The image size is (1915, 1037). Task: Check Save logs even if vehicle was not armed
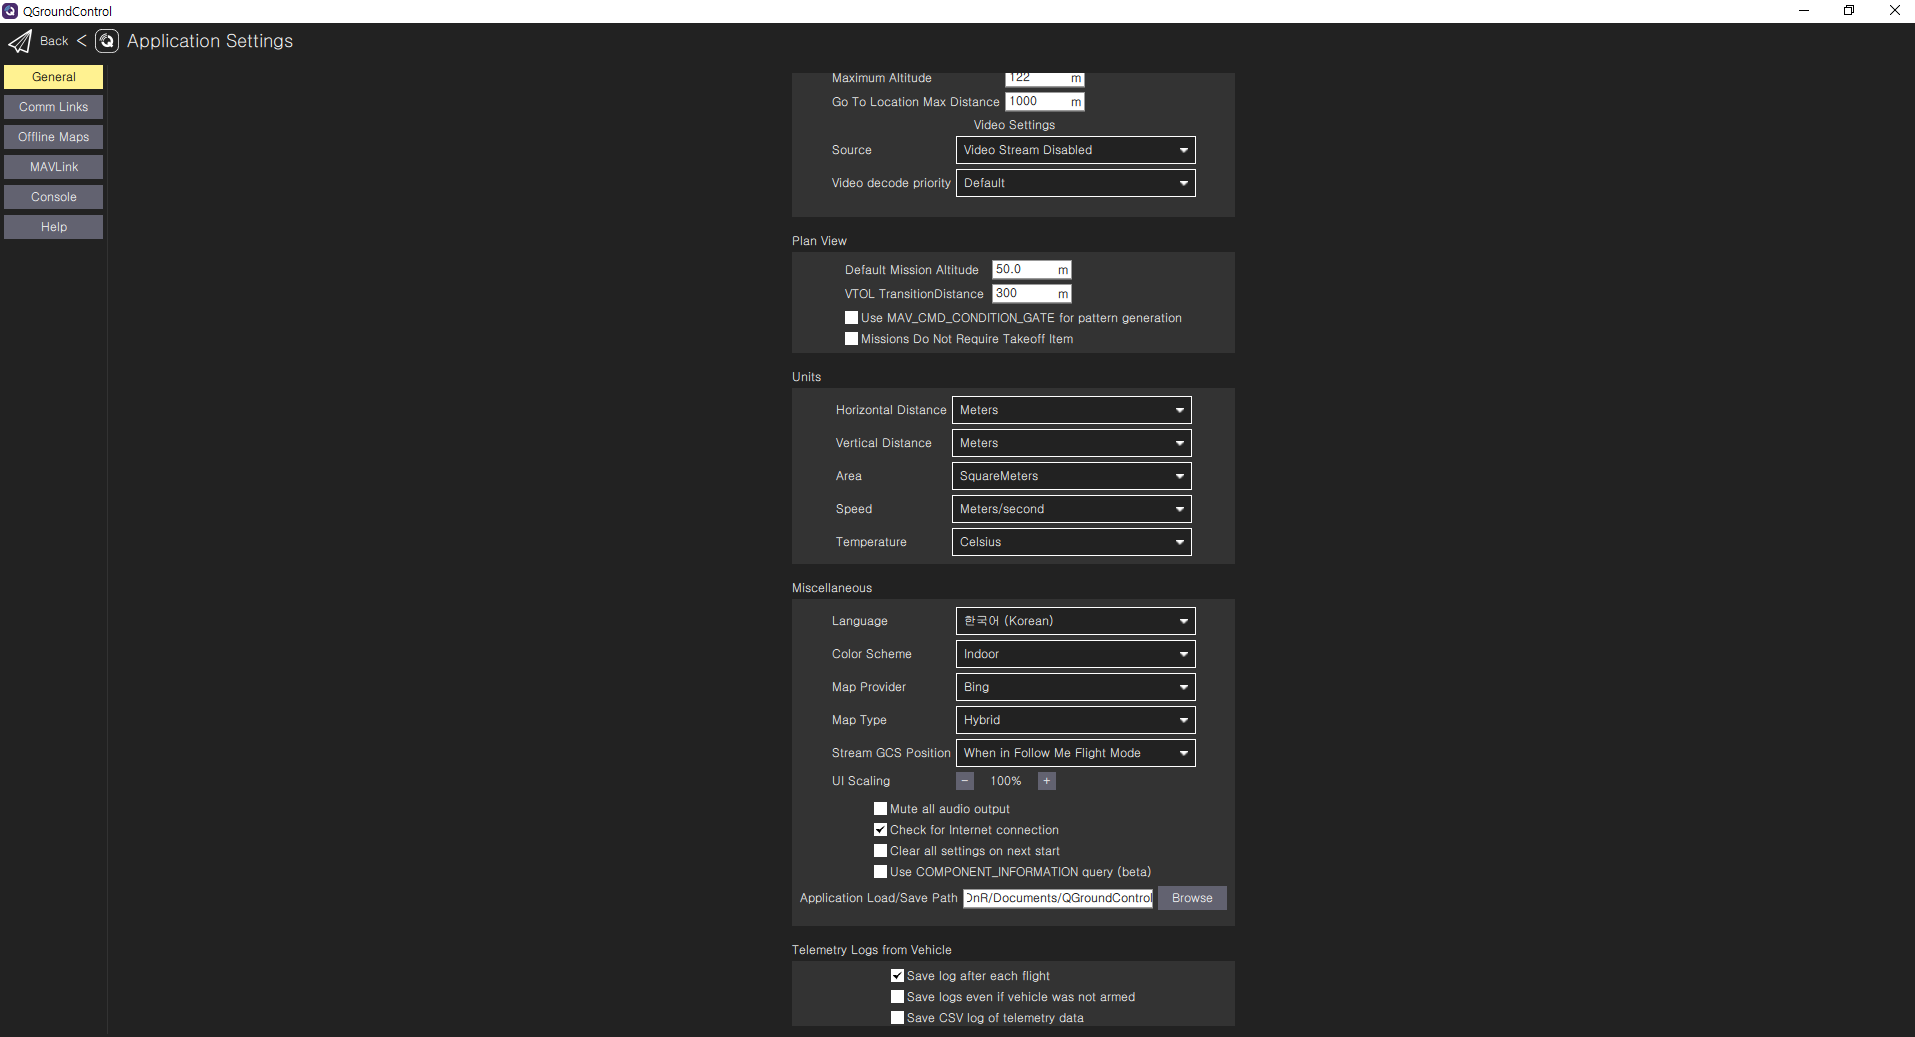(897, 996)
